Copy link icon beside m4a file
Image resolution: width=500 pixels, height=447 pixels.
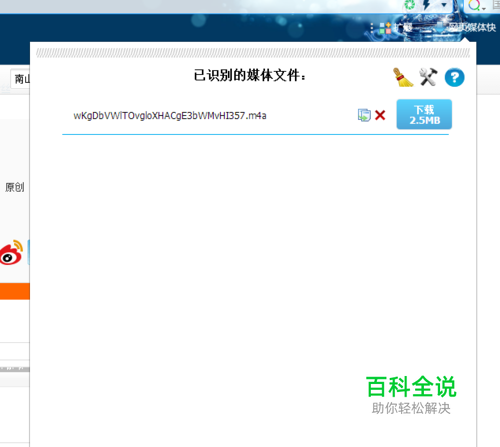coord(364,115)
